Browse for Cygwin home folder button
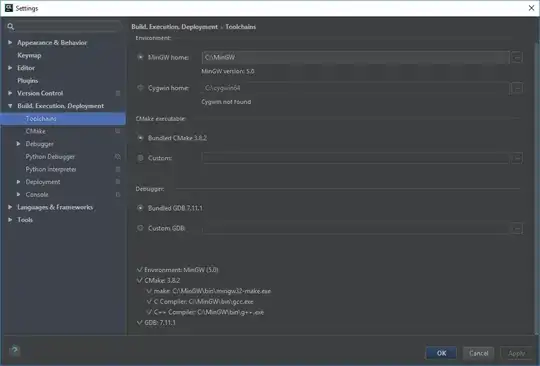The width and height of the screenshot is (540, 366). [x=517, y=88]
